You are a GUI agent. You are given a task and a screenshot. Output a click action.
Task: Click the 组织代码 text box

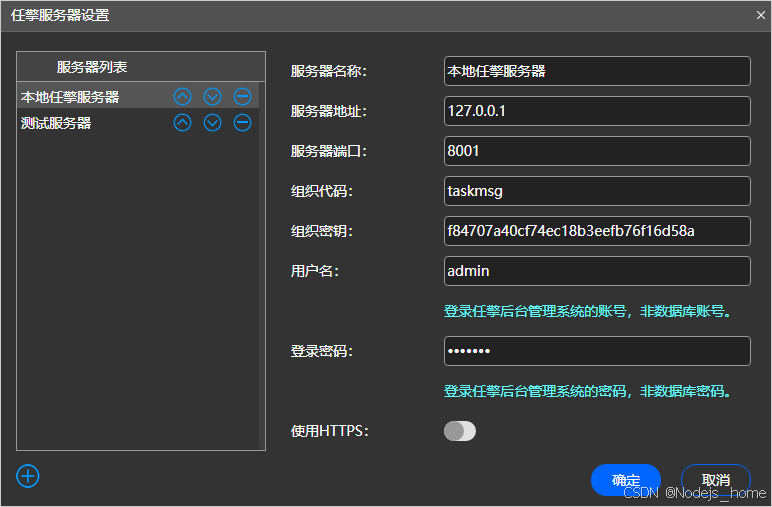[x=596, y=191]
